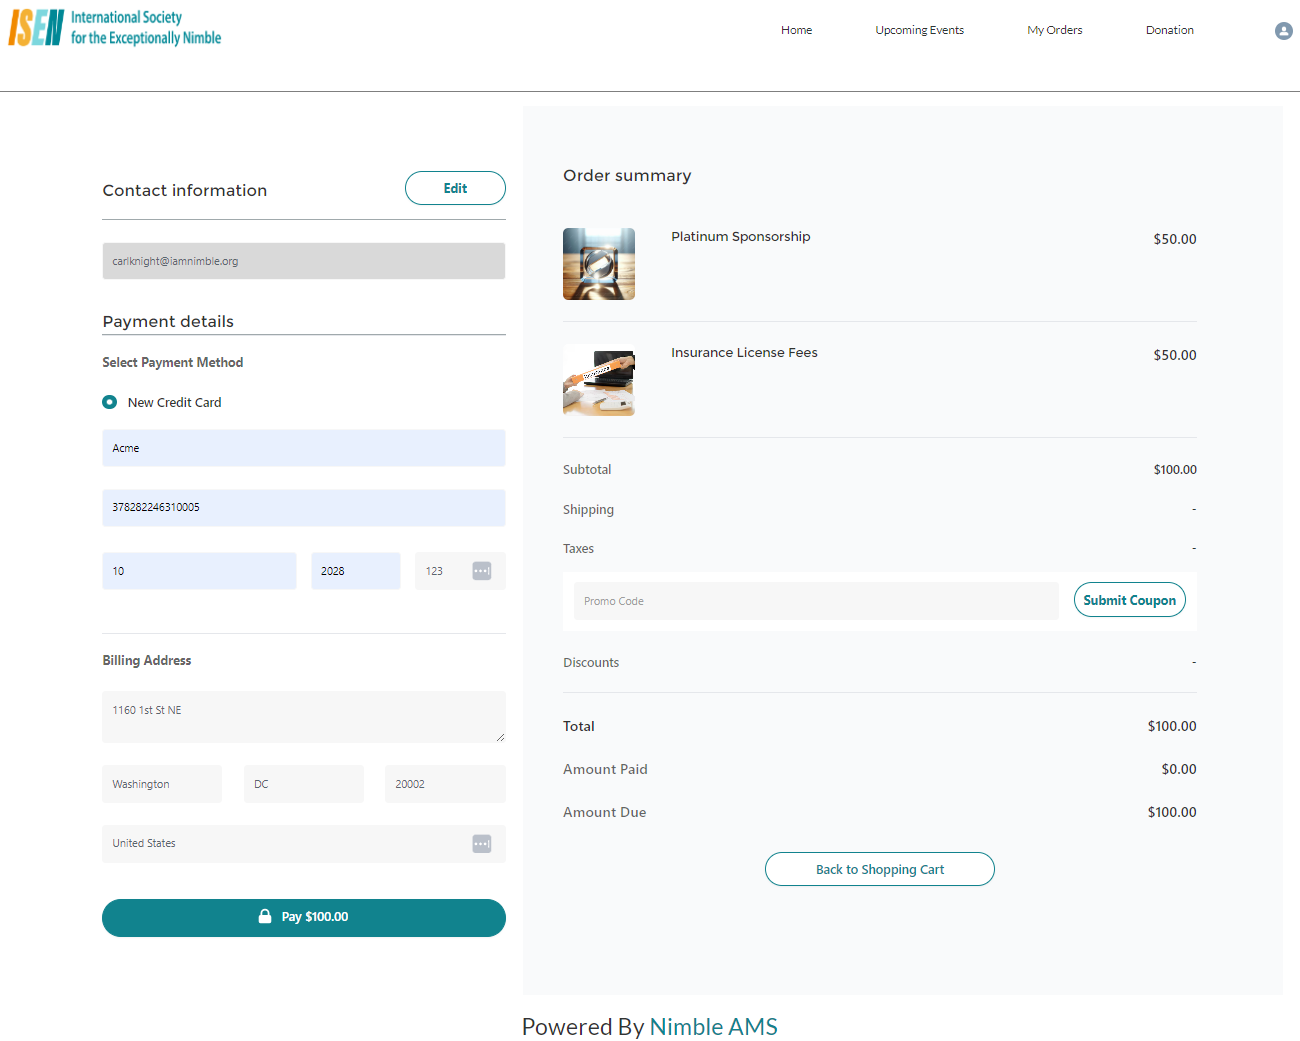
Task: Navigate to My Orders
Action: 1054,30
